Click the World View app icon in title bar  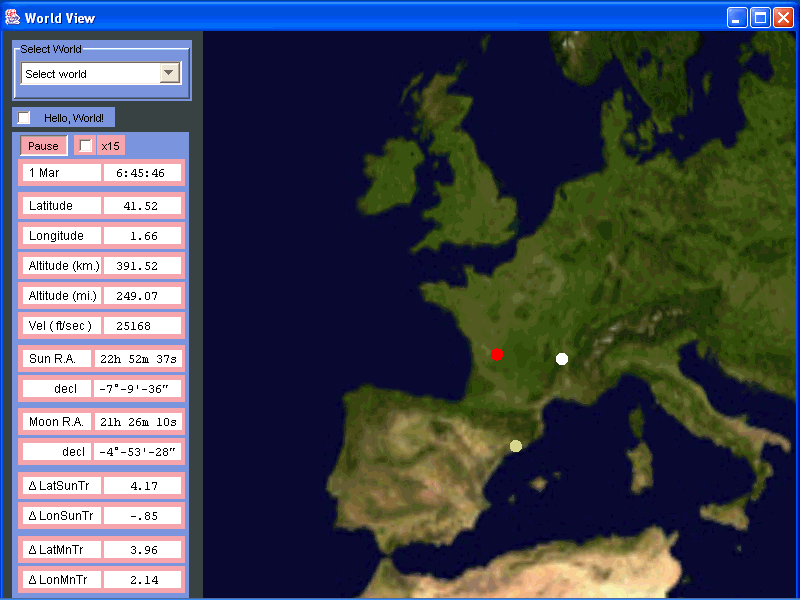click(x=12, y=16)
